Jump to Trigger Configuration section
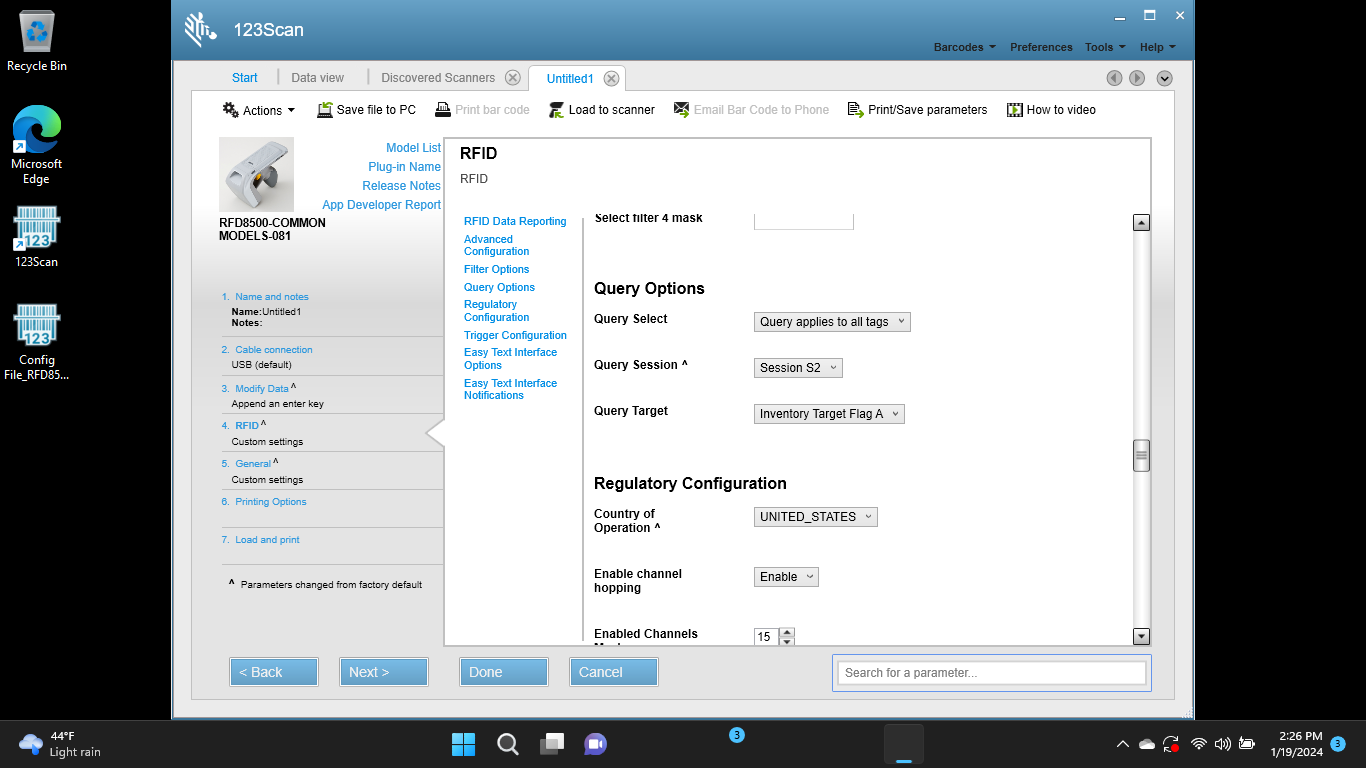This screenshot has height=768, width=1366. tap(515, 336)
